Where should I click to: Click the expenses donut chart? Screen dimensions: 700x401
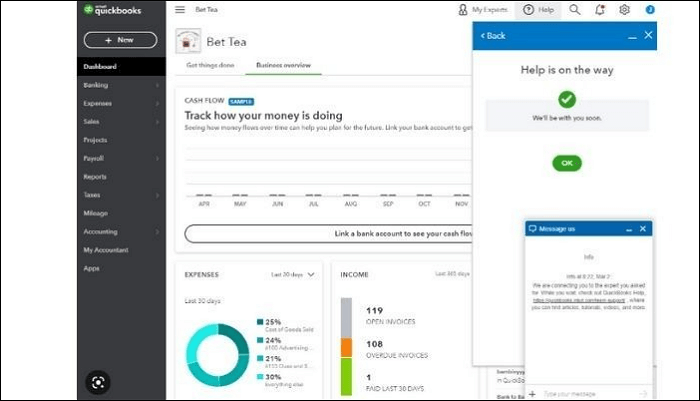pos(217,355)
